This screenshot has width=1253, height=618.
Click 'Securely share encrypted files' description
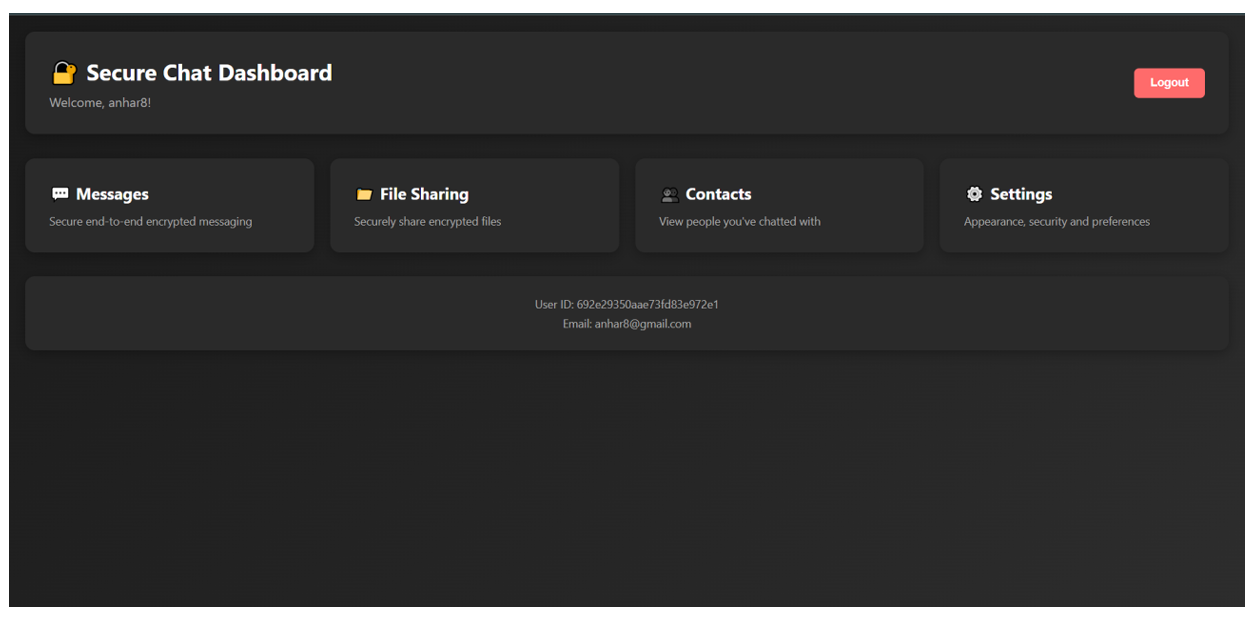pyautogui.click(x=427, y=222)
